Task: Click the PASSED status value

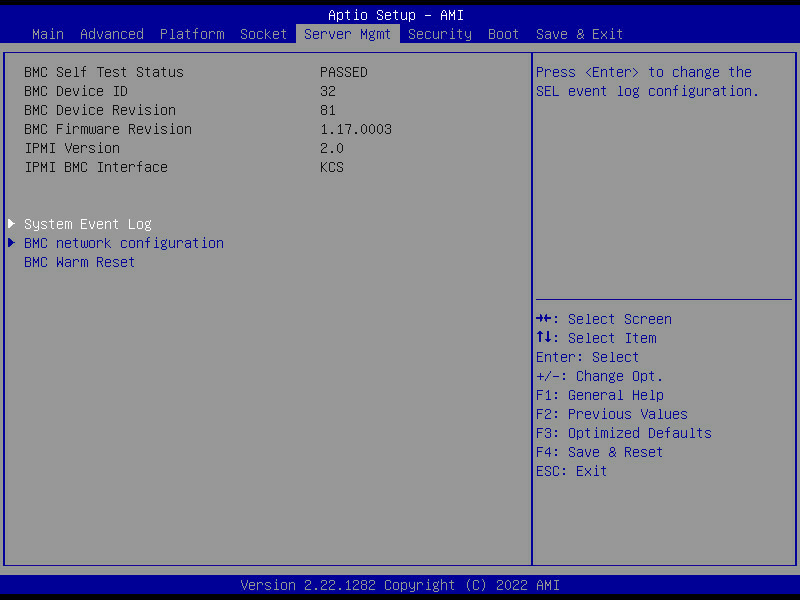Action: tap(344, 72)
